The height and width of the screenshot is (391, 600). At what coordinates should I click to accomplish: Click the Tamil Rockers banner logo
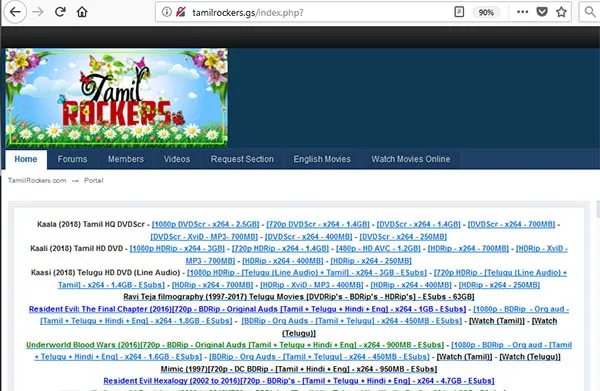click(117, 98)
